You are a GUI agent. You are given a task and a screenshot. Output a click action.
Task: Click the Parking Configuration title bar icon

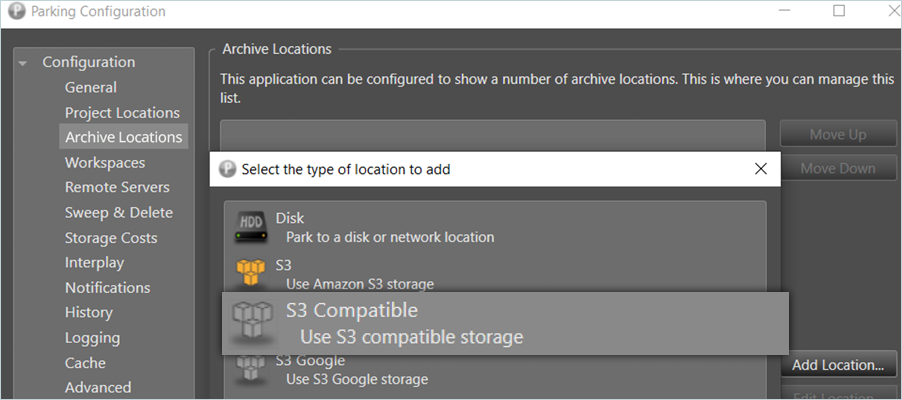coord(16,12)
